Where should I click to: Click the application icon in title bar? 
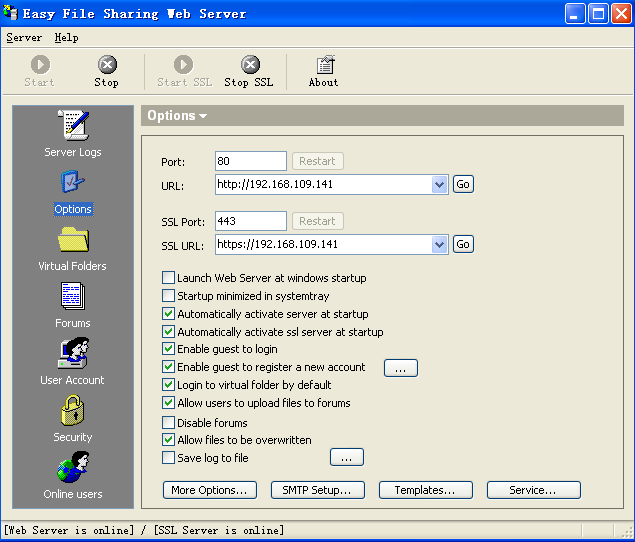pos(11,13)
